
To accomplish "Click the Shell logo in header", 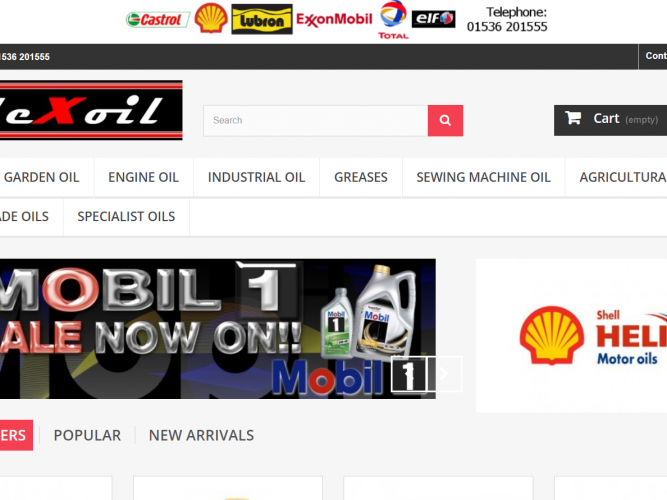I will pos(211,18).
